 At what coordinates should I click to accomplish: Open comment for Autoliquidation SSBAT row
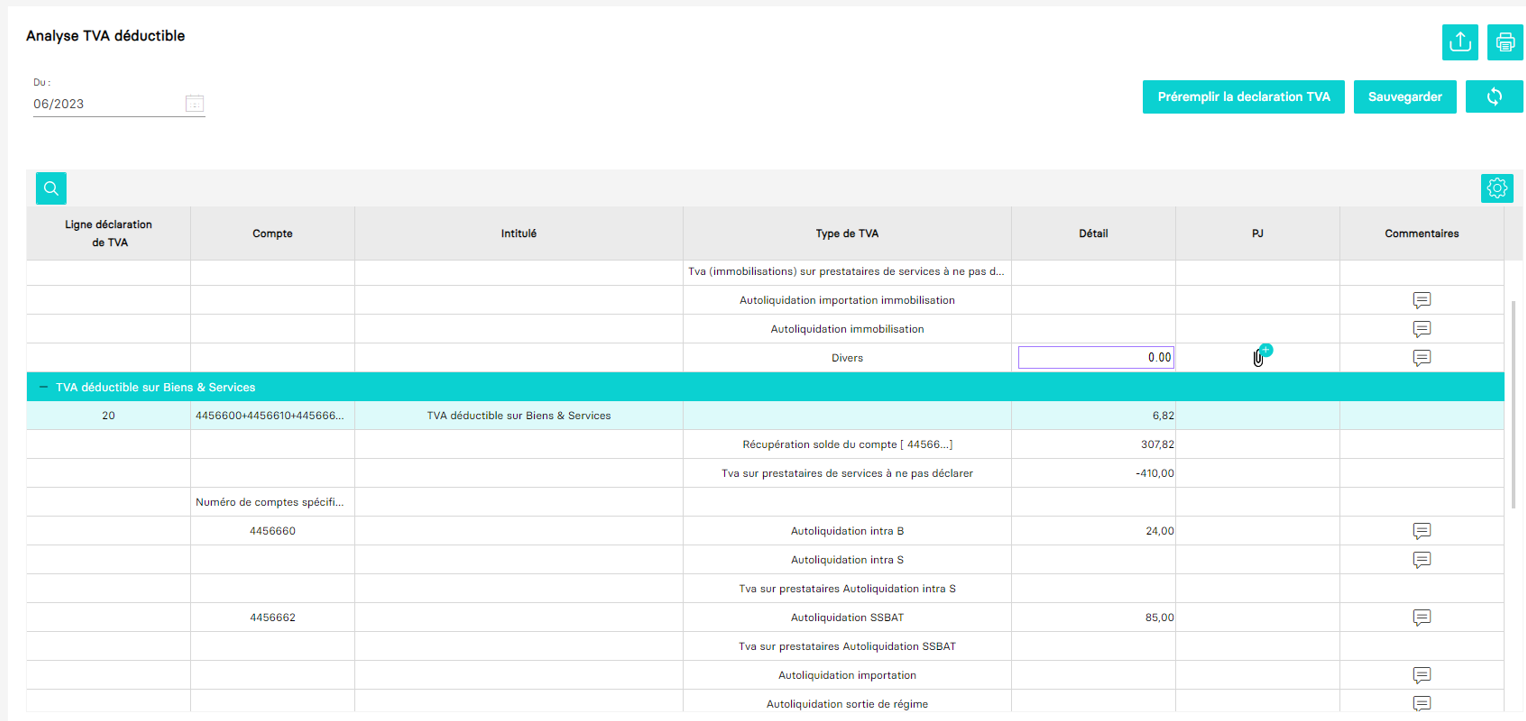coord(1422,617)
